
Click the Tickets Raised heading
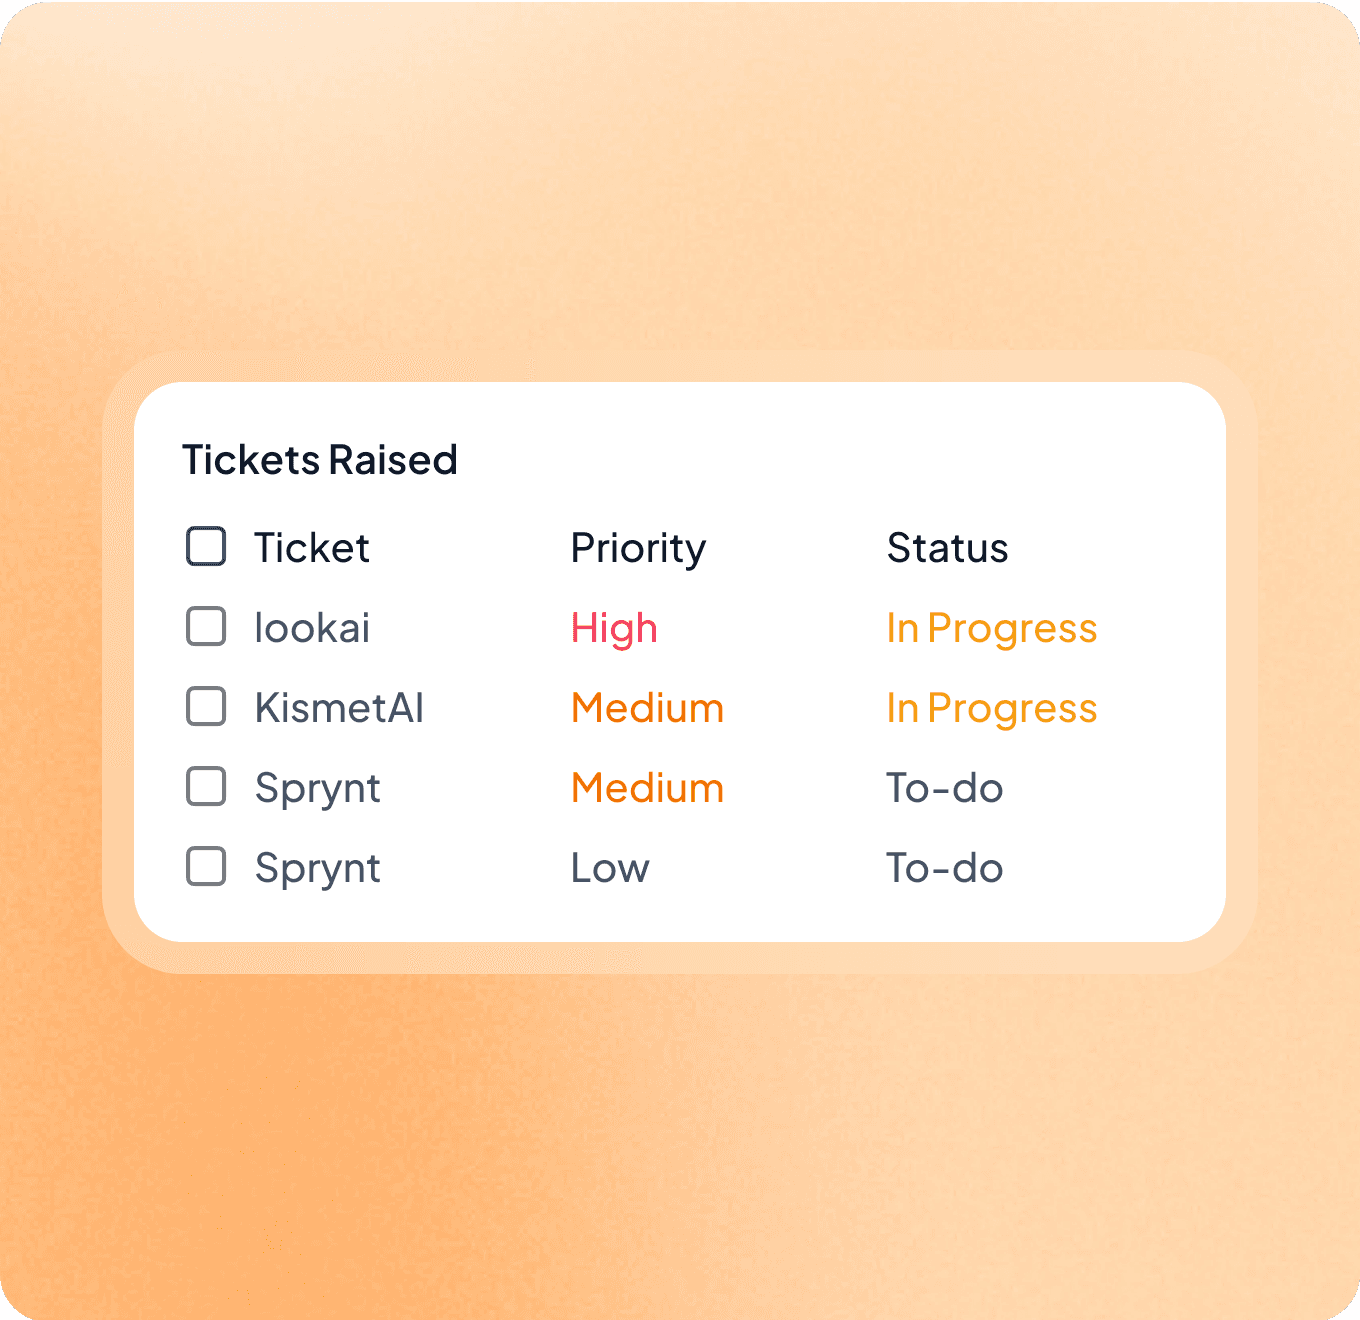(319, 460)
